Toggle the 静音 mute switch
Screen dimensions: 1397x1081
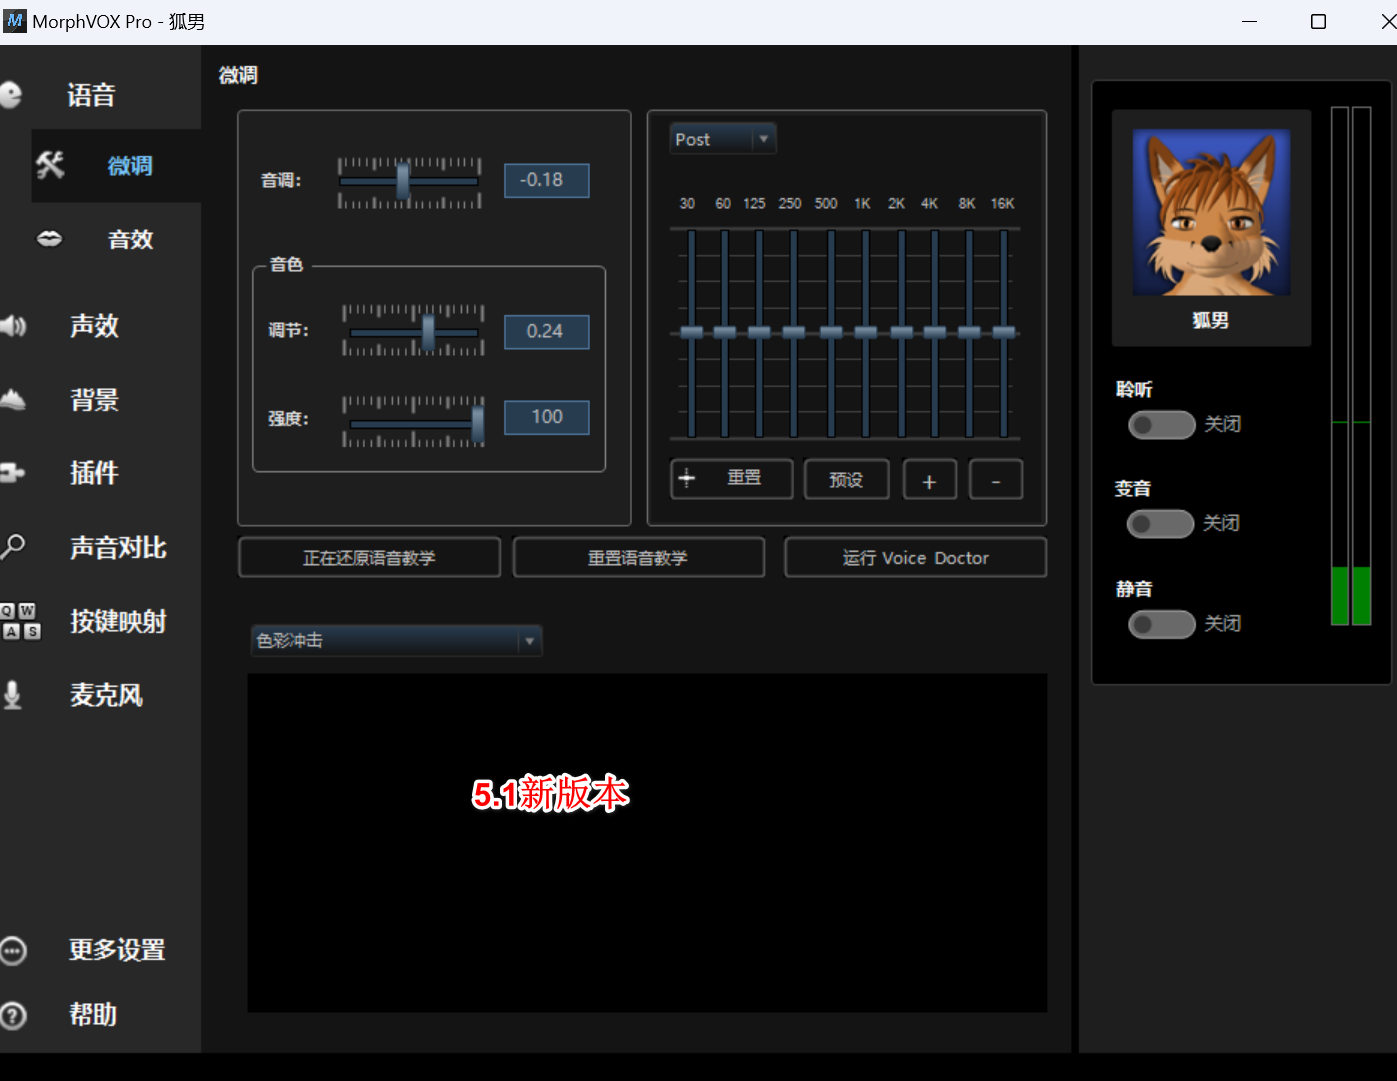(1161, 623)
